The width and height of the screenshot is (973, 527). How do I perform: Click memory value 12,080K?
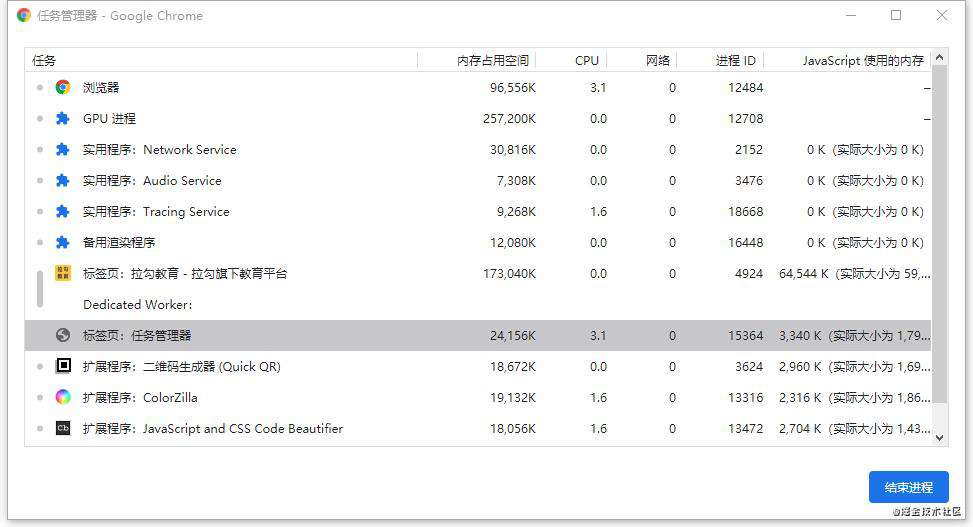513,243
